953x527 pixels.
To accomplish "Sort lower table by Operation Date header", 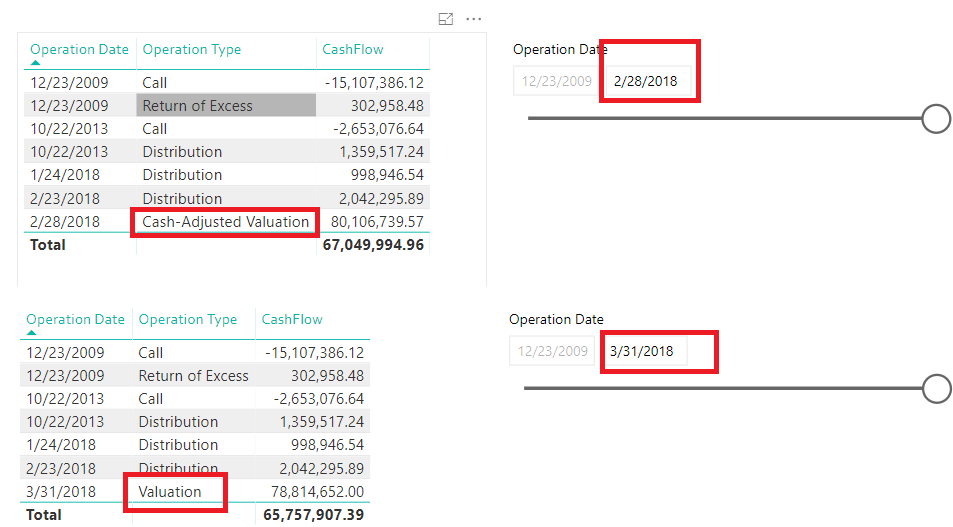I will coord(75,319).
